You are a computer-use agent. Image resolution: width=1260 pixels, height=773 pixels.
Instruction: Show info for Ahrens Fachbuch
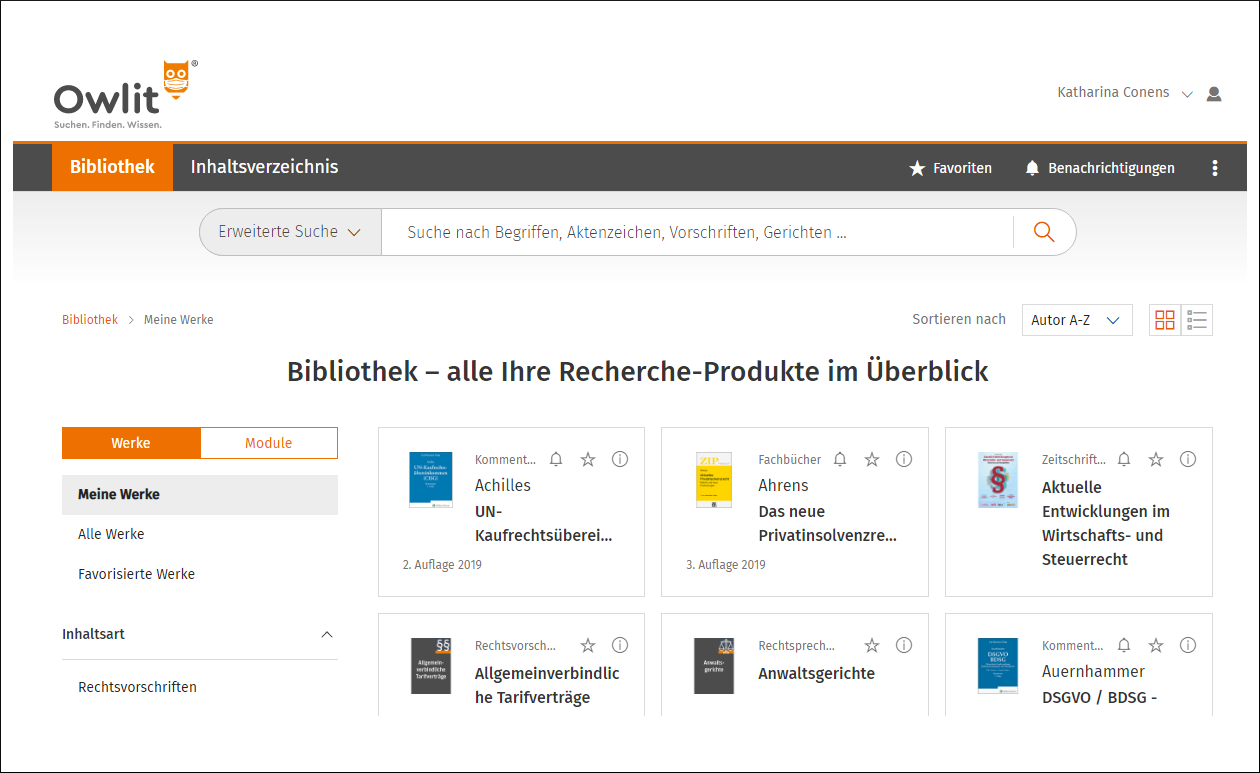point(904,459)
